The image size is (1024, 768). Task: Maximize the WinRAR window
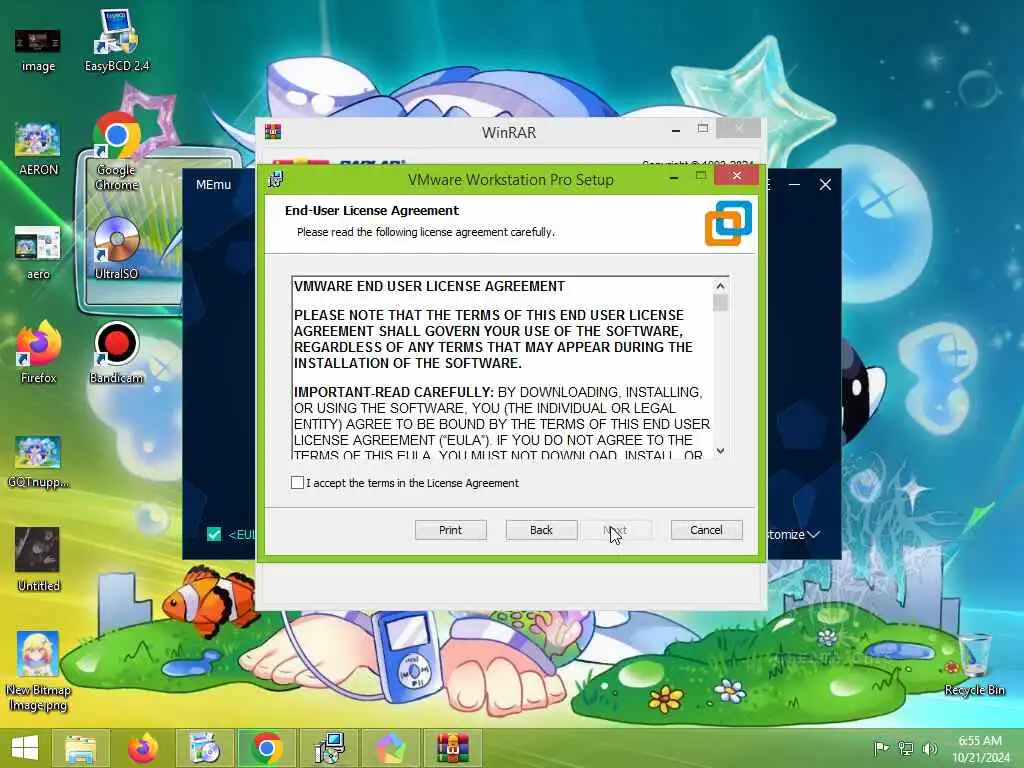pyautogui.click(x=703, y=129)
